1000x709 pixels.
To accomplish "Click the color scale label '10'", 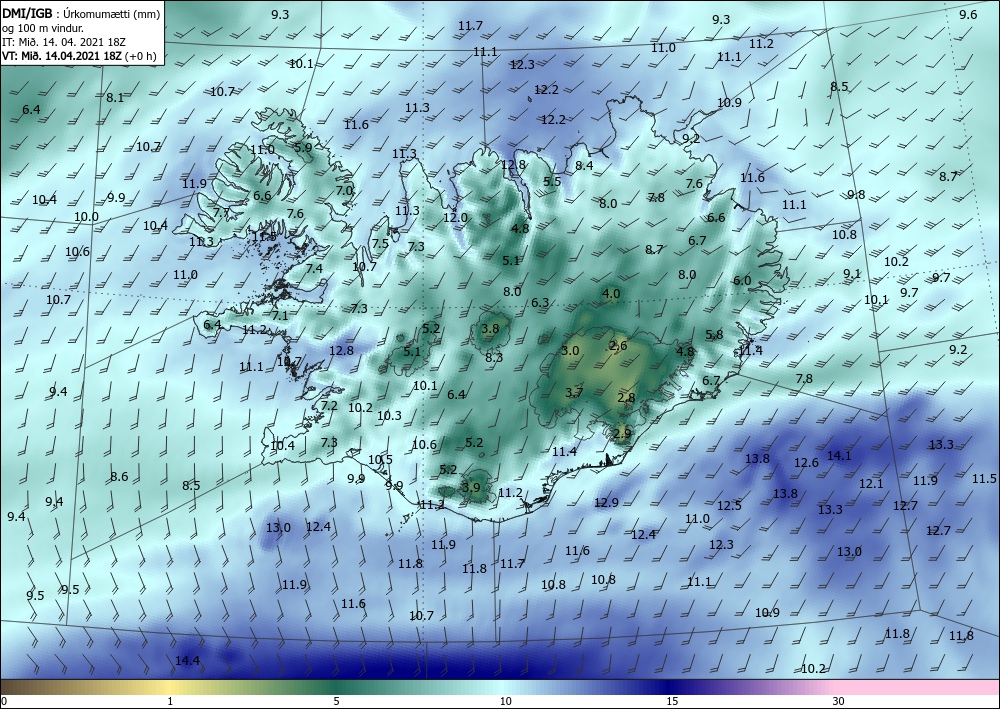I will tap(506, 701).
